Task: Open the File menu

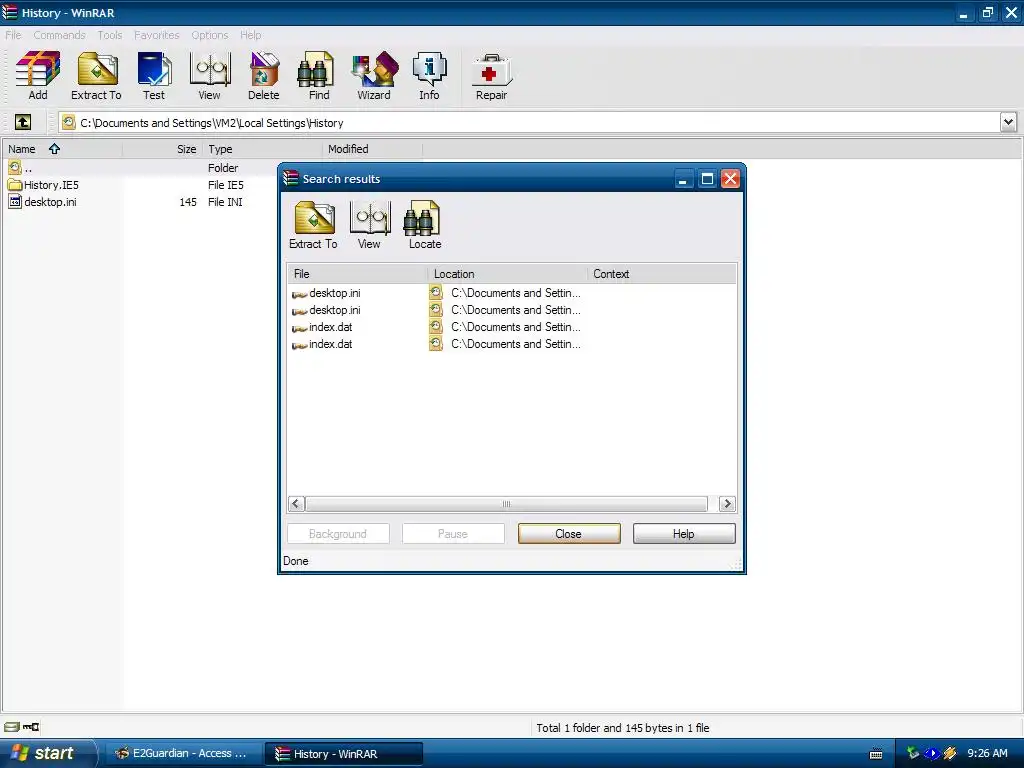Action: coord(13,35)
